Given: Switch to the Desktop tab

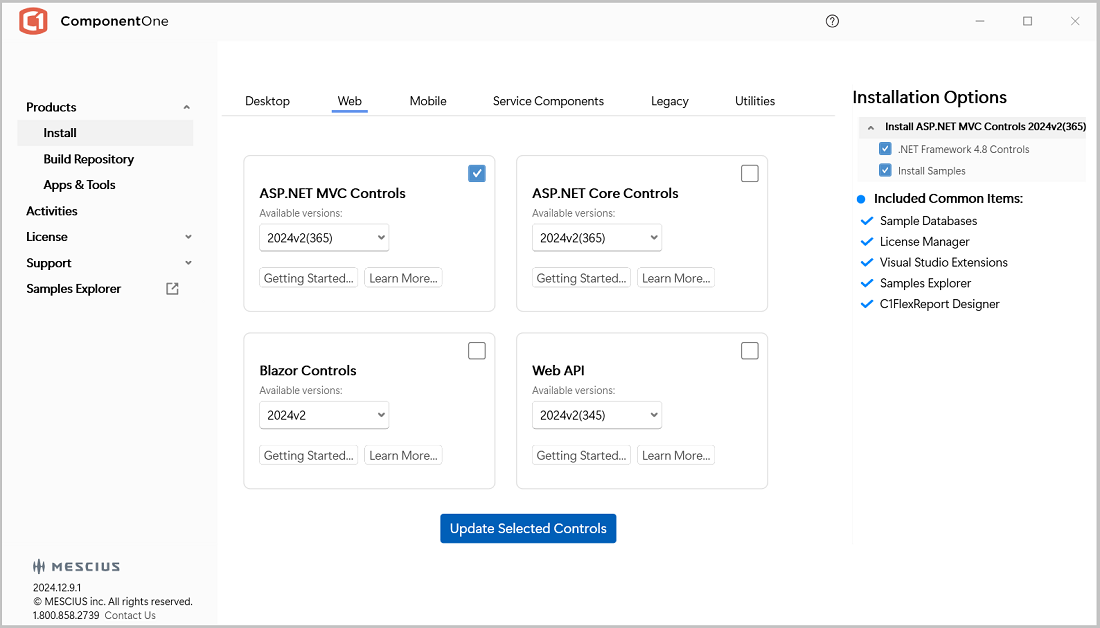Looking at the screenshot, I should 267,101.
